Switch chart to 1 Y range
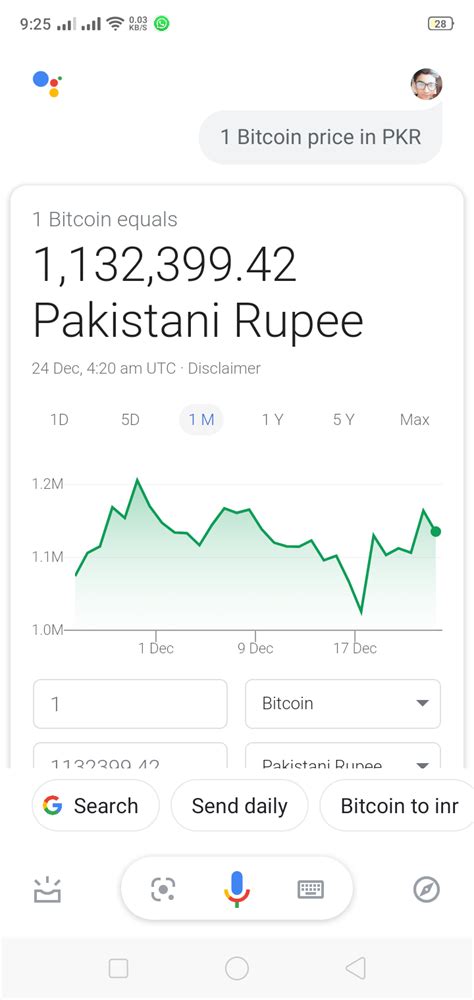The width and height of the screenshot is (474, 1000). coord(272,420)
